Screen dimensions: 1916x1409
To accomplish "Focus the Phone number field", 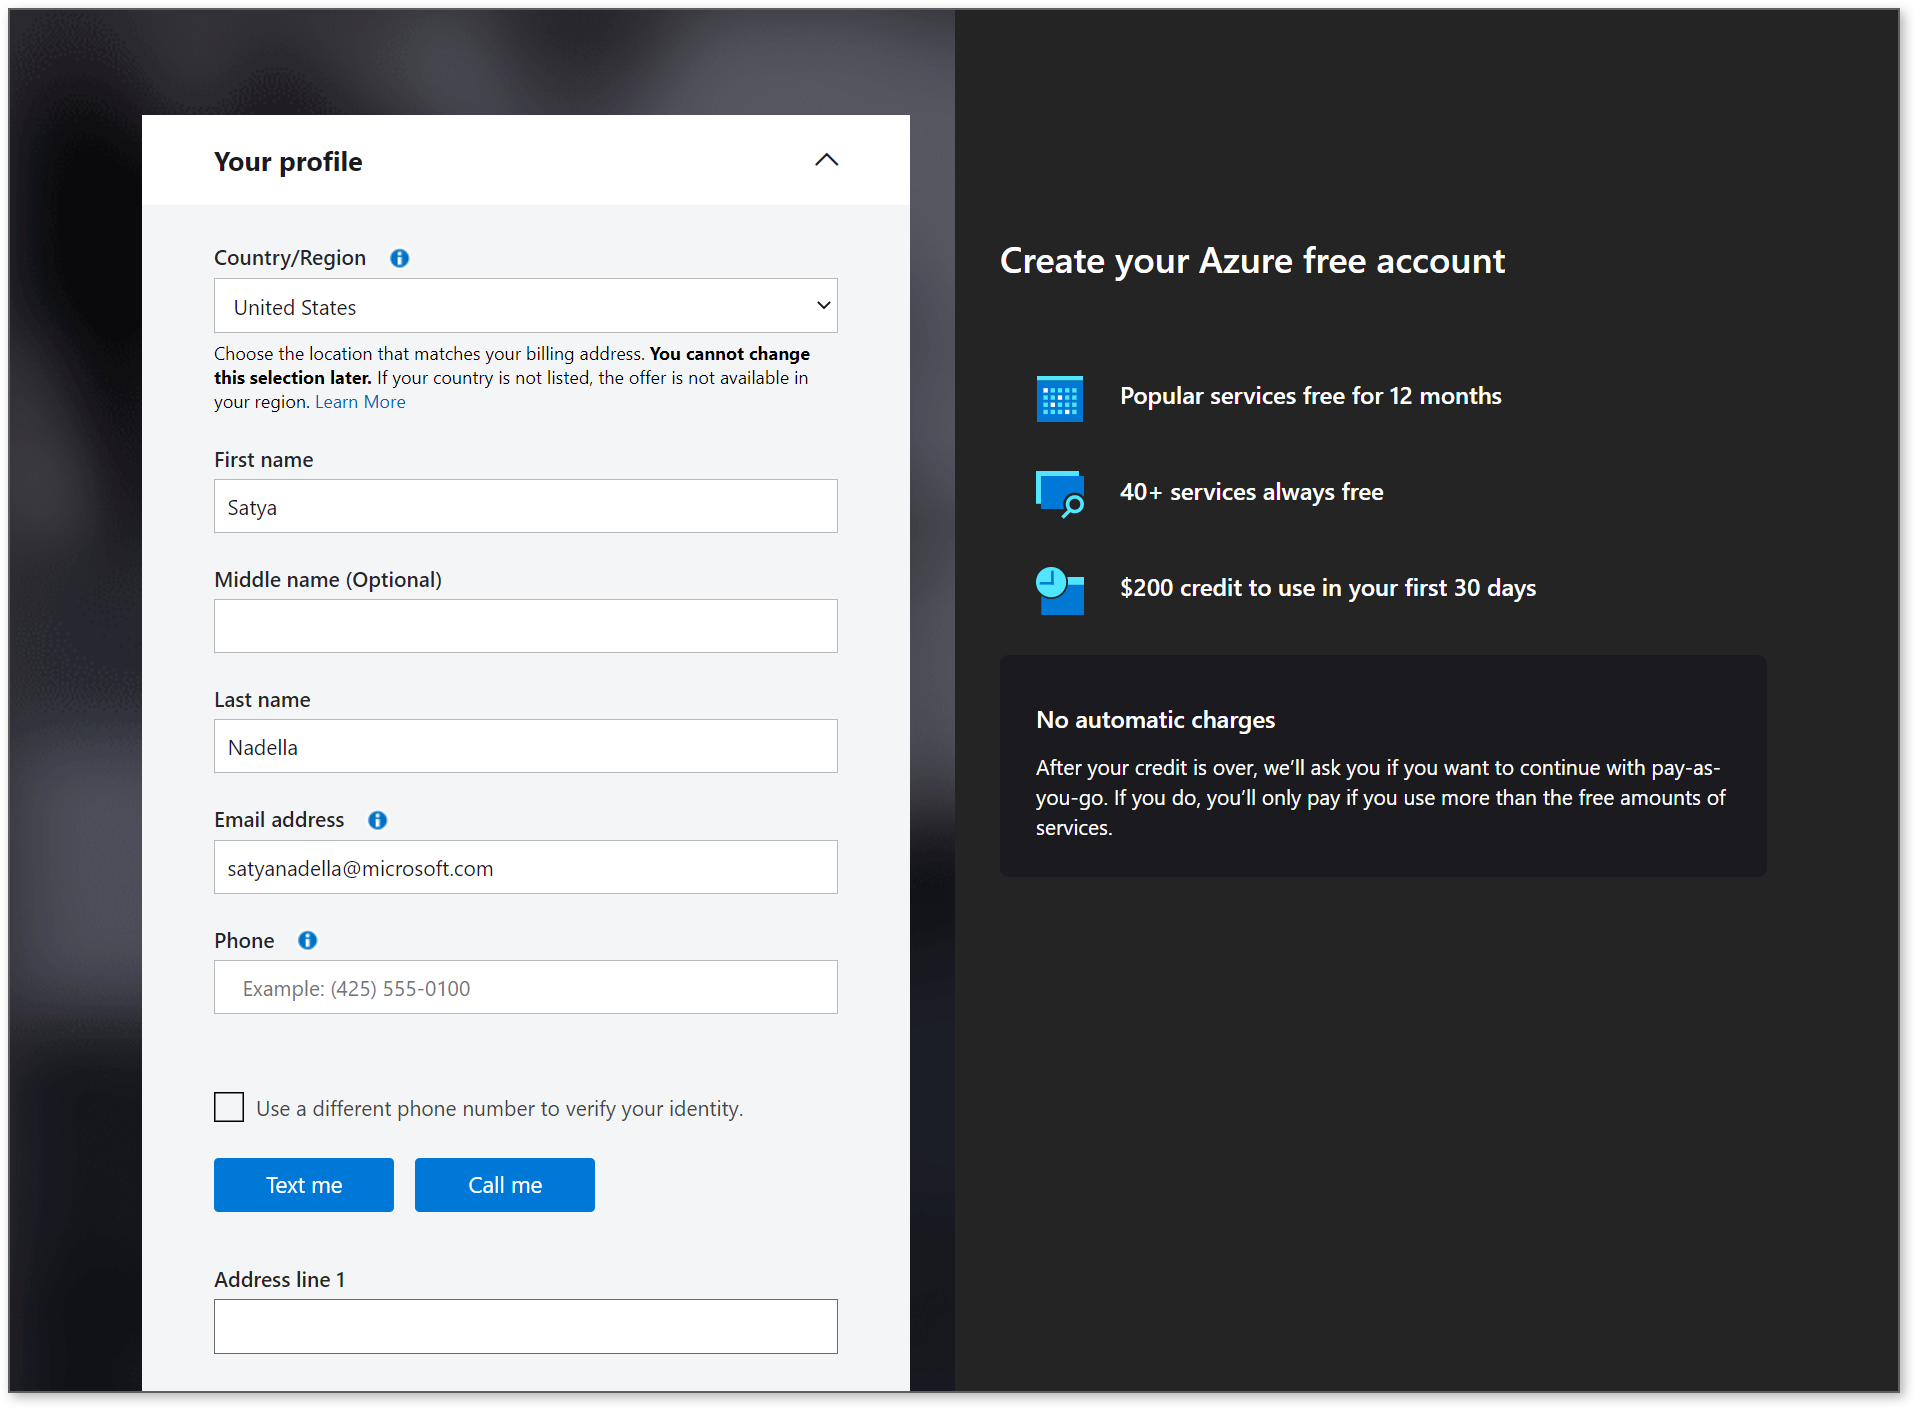I will pos(526,987).
